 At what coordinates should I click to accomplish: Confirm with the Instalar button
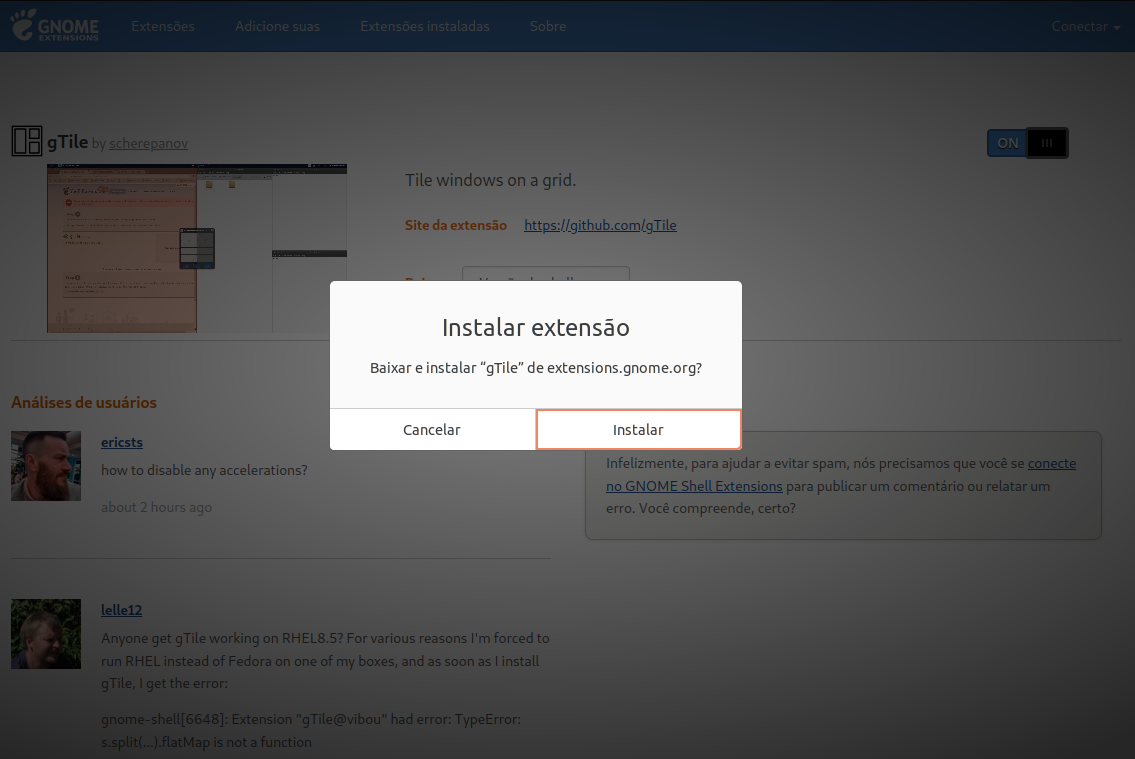pos(638,429)
